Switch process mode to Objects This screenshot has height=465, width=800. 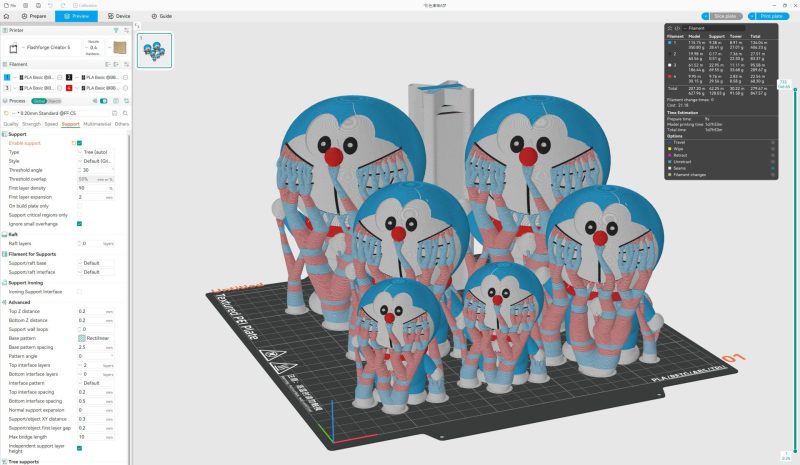click(x=54, y=101)
